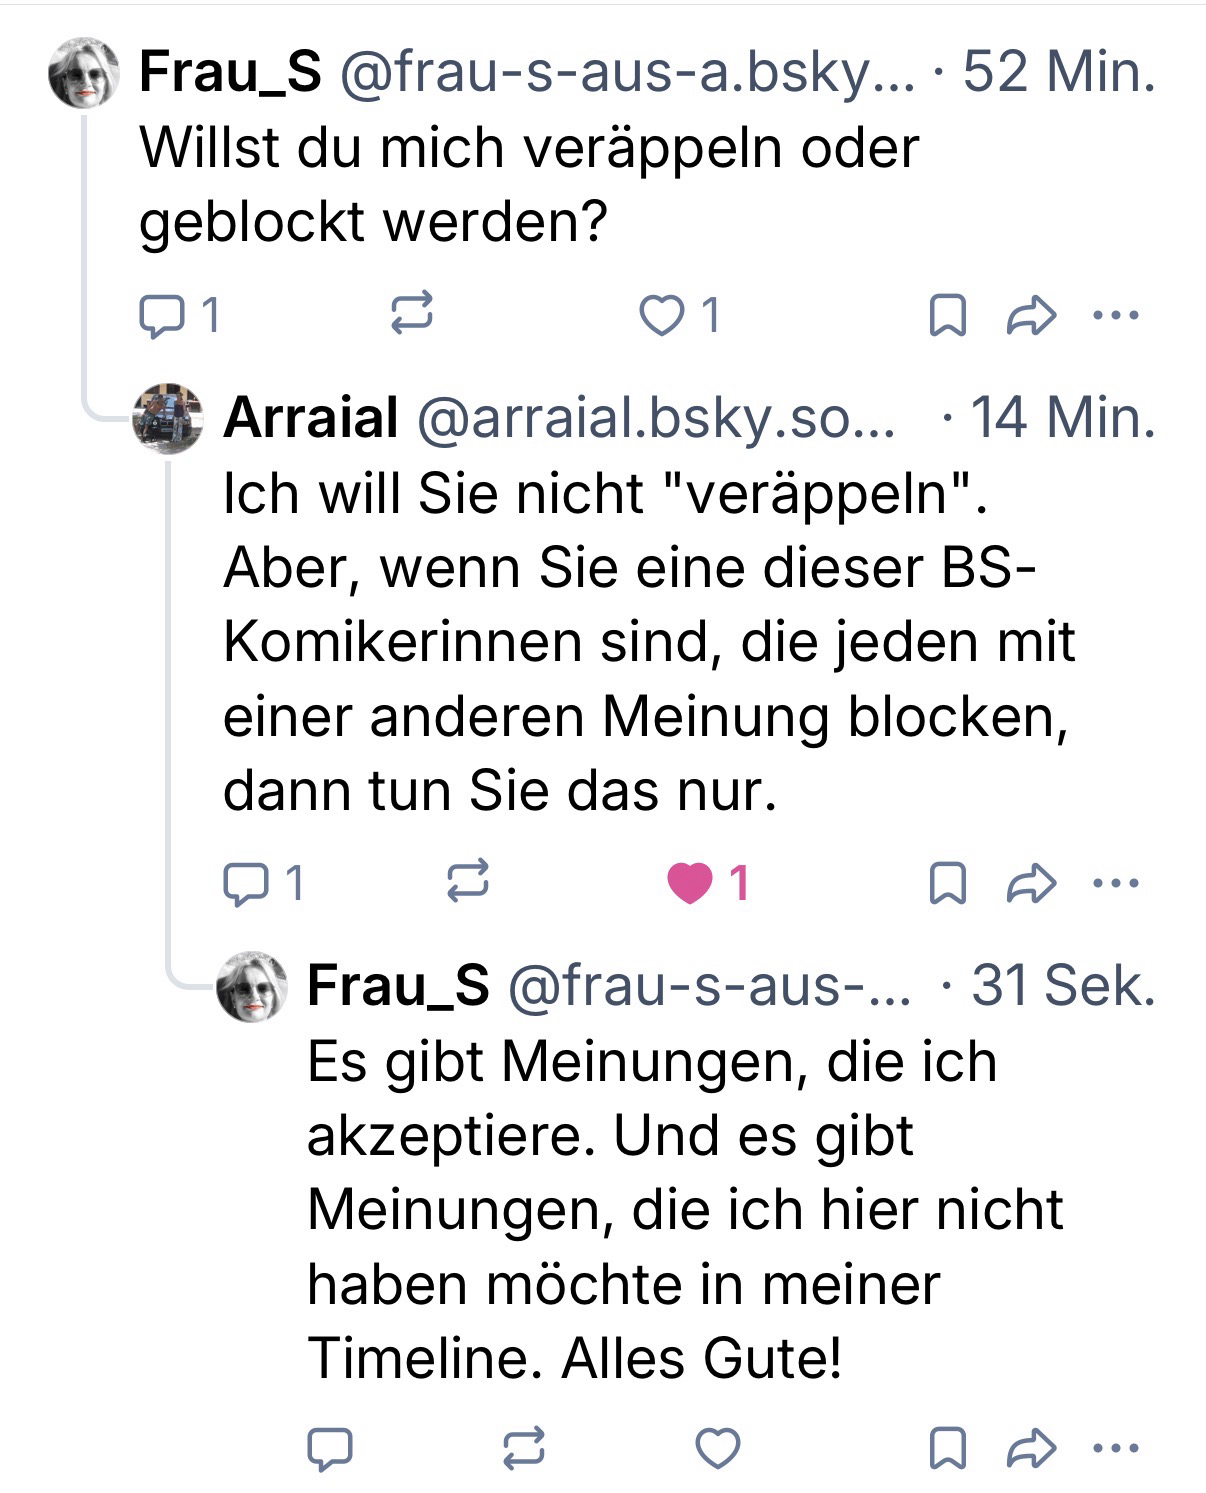This screenshot has width=1206, height=1493.
Task: Open more options on Frau_S's first post
Action: coord(1116,316)
